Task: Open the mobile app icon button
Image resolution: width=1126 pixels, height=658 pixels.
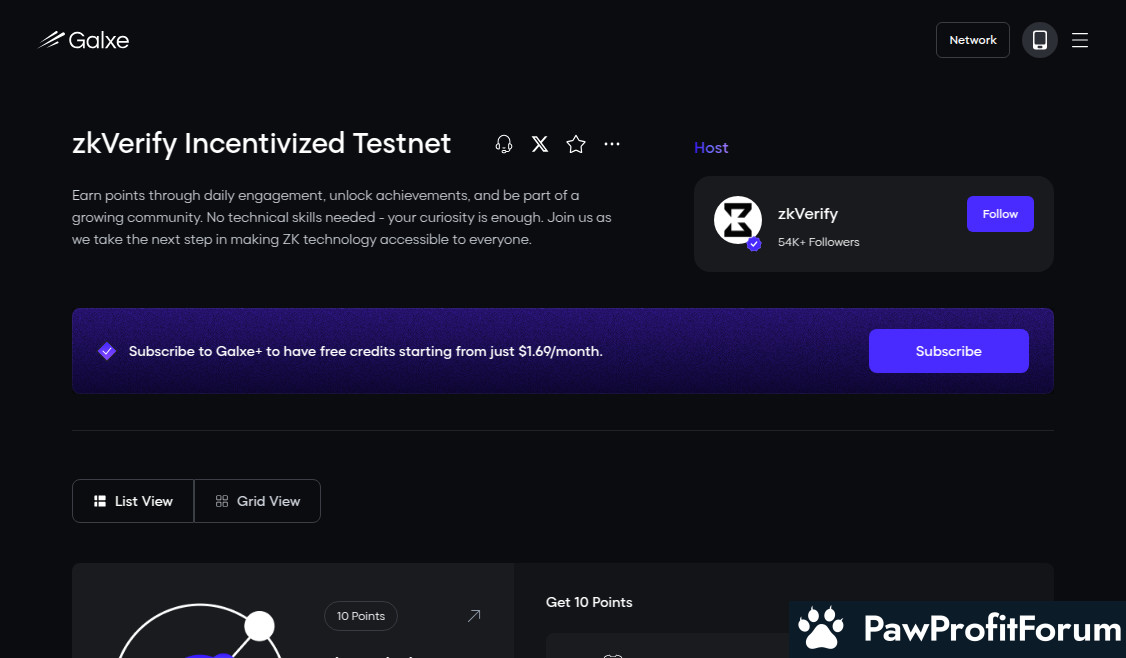Action: click(1039, 40)
